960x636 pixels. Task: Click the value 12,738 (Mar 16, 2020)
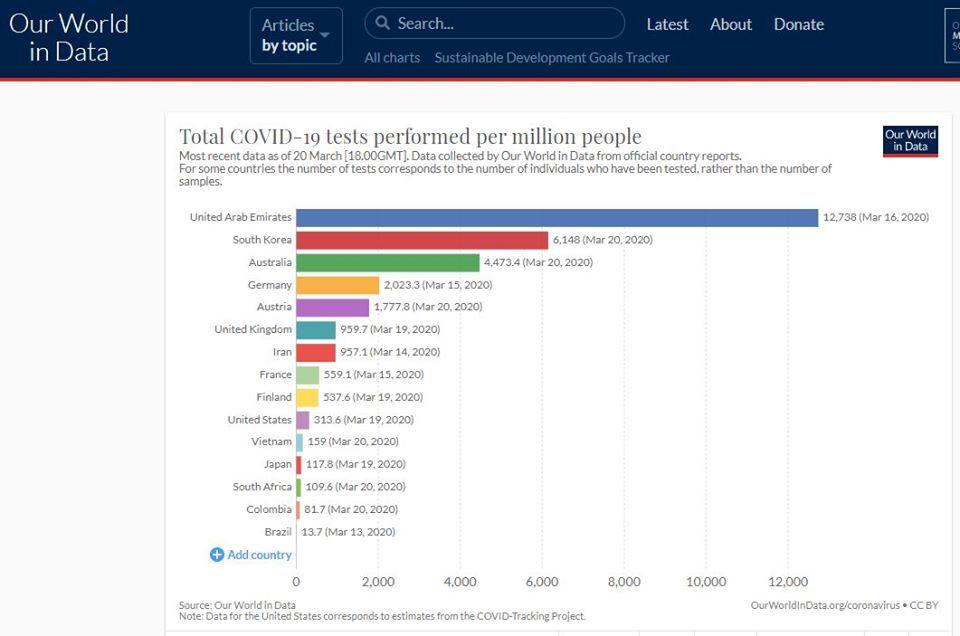tap(876, 217)
